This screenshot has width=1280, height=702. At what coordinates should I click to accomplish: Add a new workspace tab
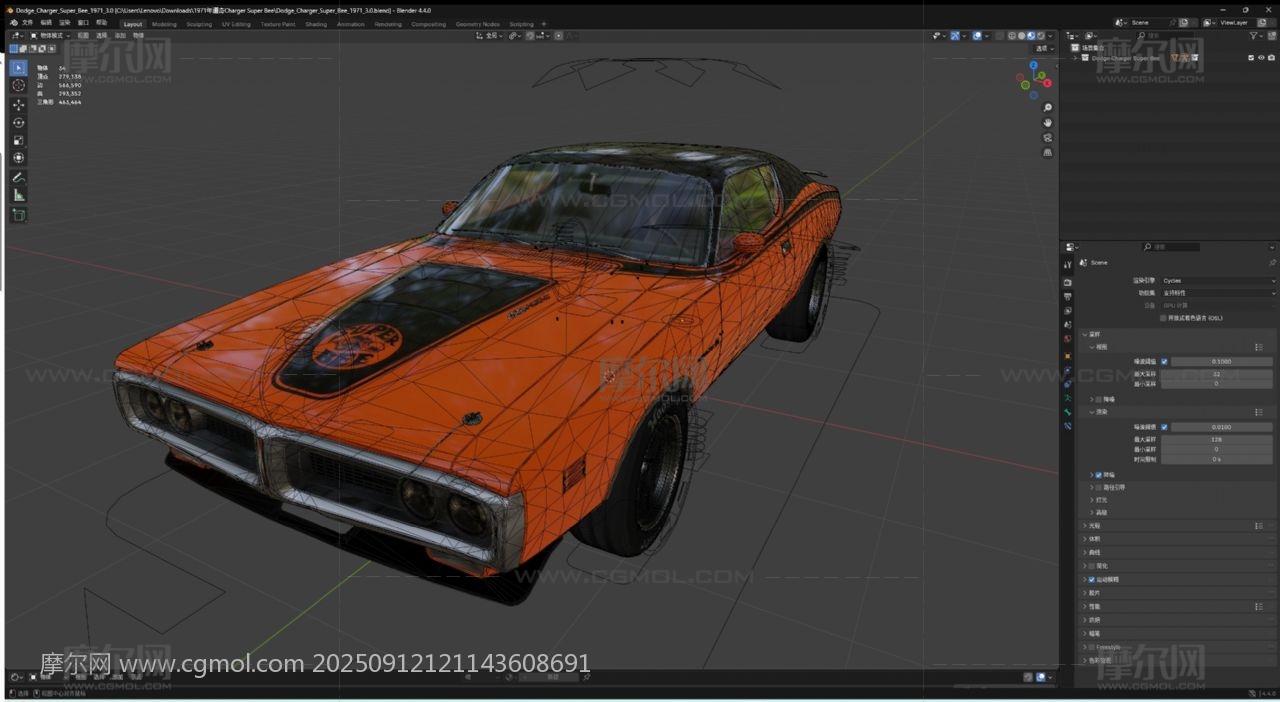pos(544,24)
